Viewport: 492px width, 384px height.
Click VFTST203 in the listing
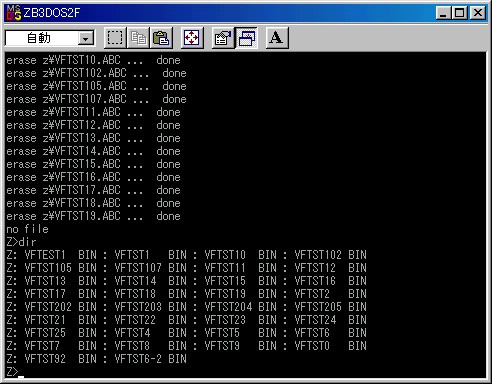(138, 307)
